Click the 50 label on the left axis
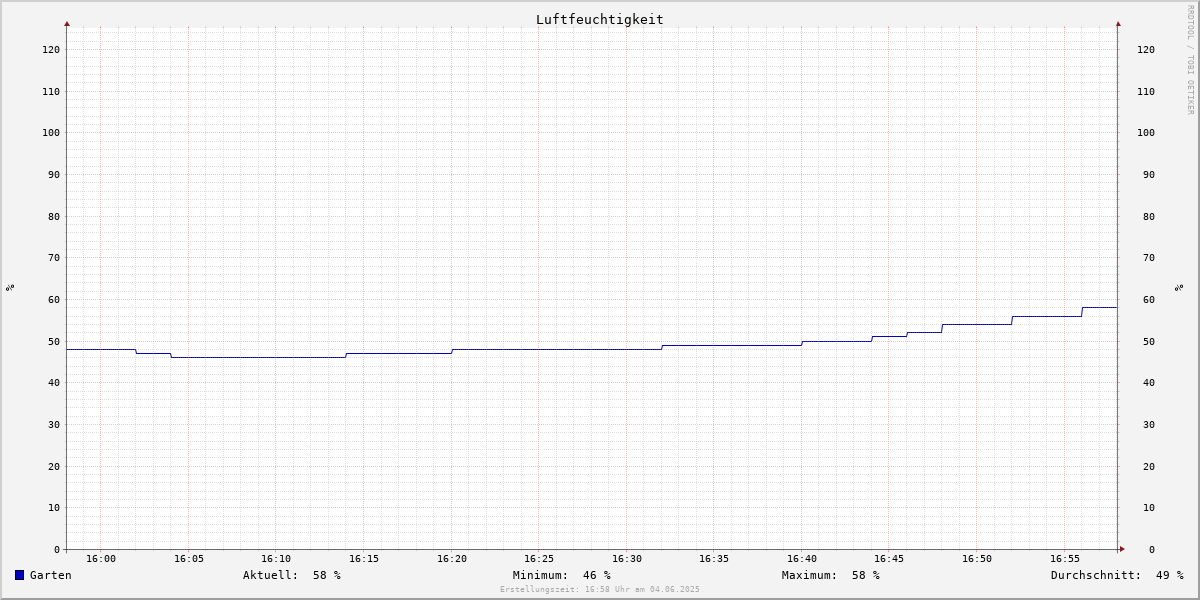This screenshot has width=1200, height=600. [54, 341]
